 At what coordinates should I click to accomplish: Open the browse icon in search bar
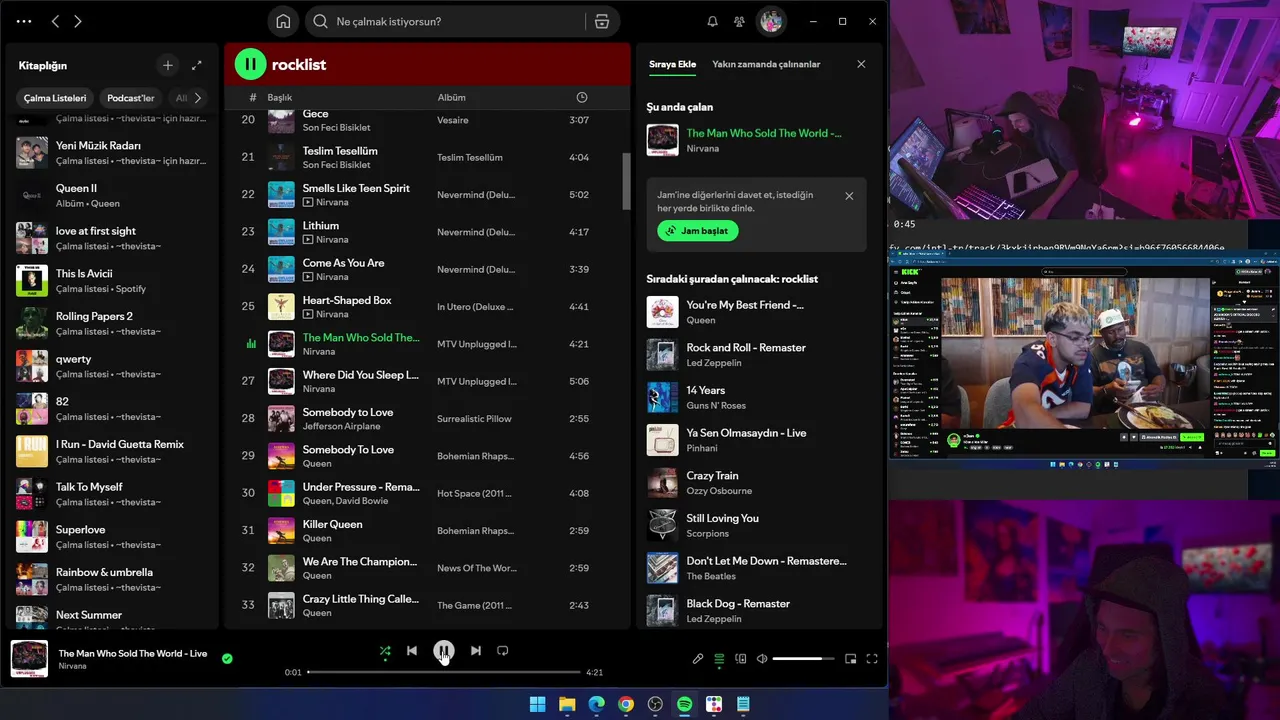(x=601, y=21)
